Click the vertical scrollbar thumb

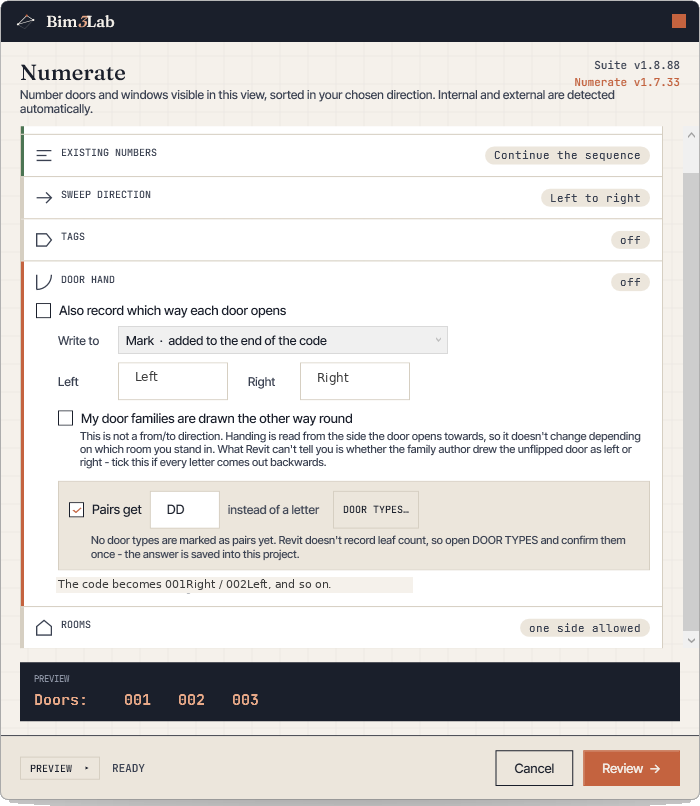pos(691,402)
